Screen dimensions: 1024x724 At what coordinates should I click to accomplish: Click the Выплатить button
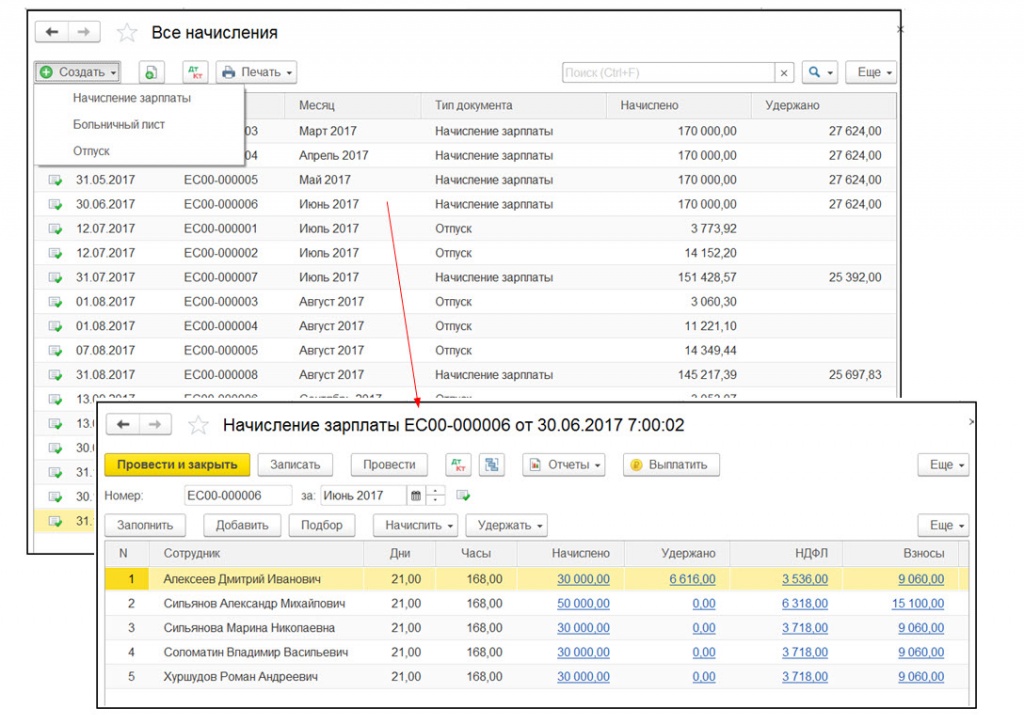pos(671,465)
